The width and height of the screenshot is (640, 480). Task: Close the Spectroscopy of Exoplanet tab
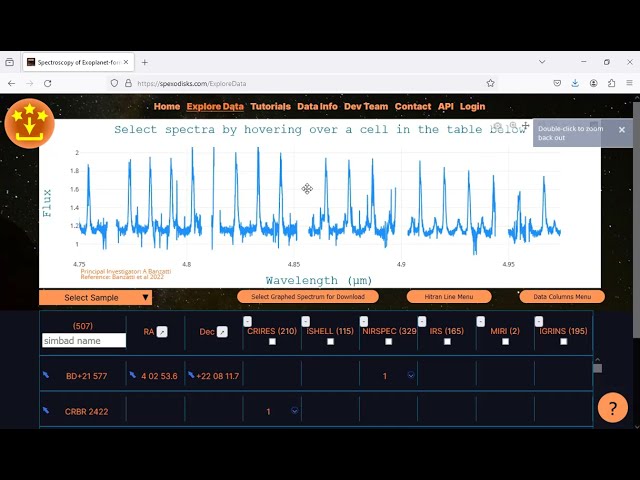[126, 62]
